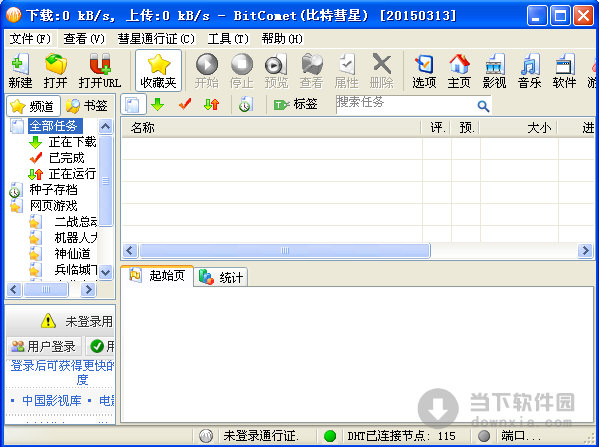
Task: Select 正在下载 in the tree
Action: click(72, 142)
